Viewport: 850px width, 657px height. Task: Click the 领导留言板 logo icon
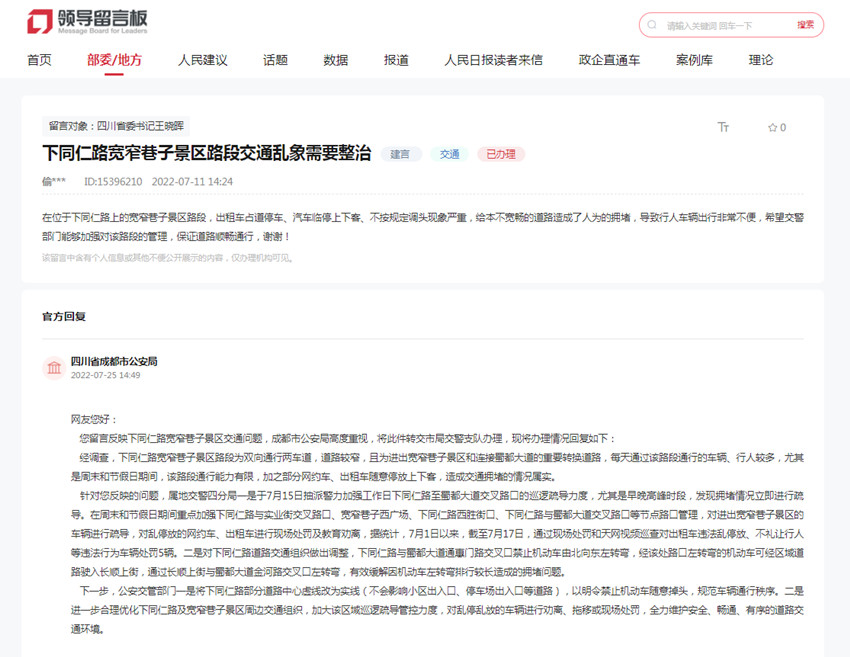click(41, 20)
